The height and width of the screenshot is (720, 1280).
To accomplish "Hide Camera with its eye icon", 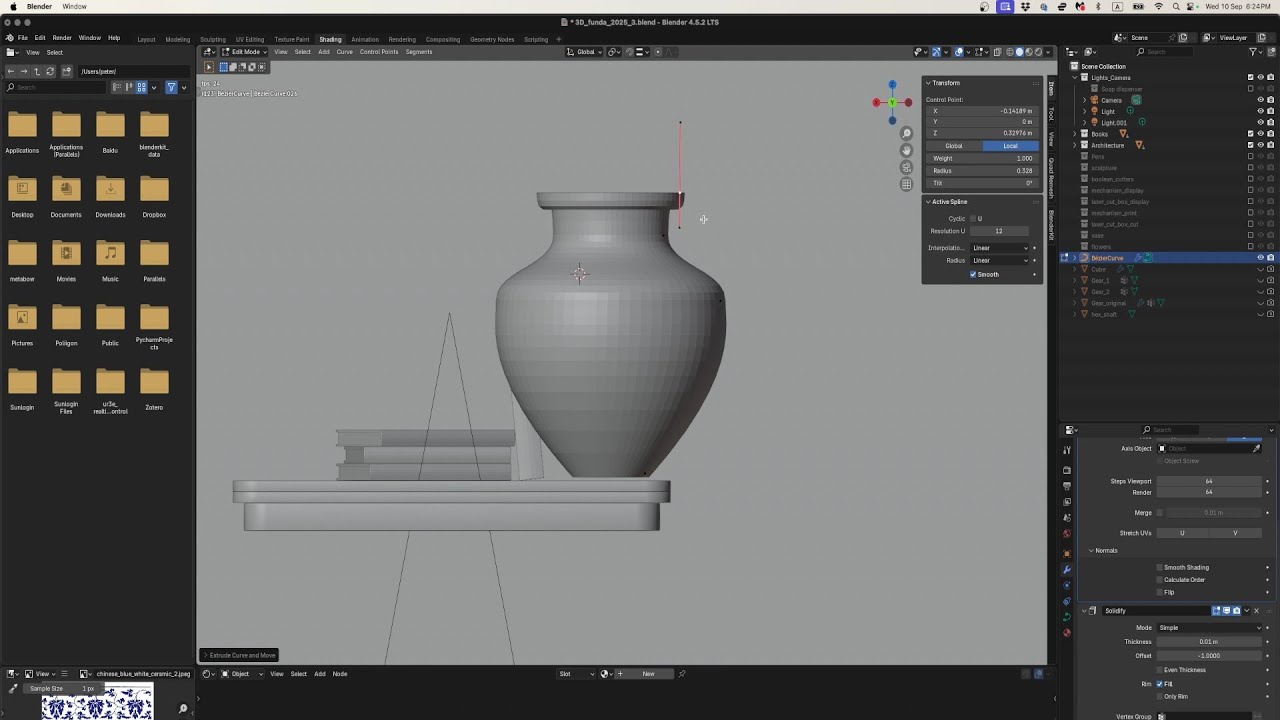I will [1260, 100].
